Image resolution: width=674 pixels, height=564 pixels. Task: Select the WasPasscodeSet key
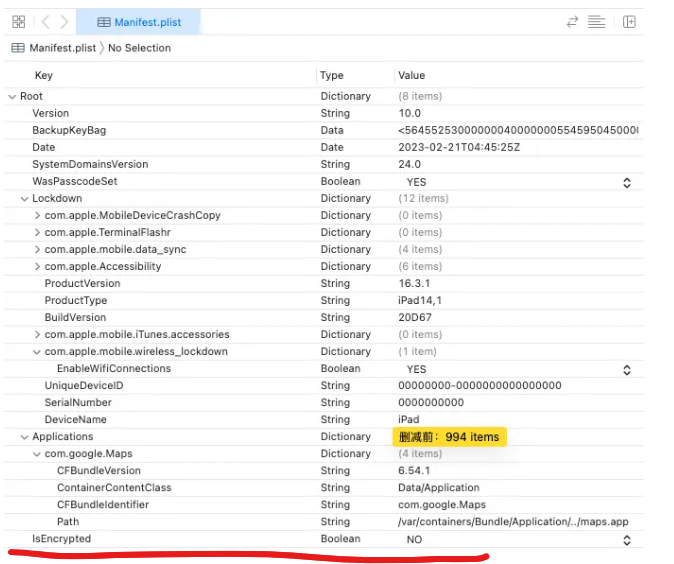74,181
